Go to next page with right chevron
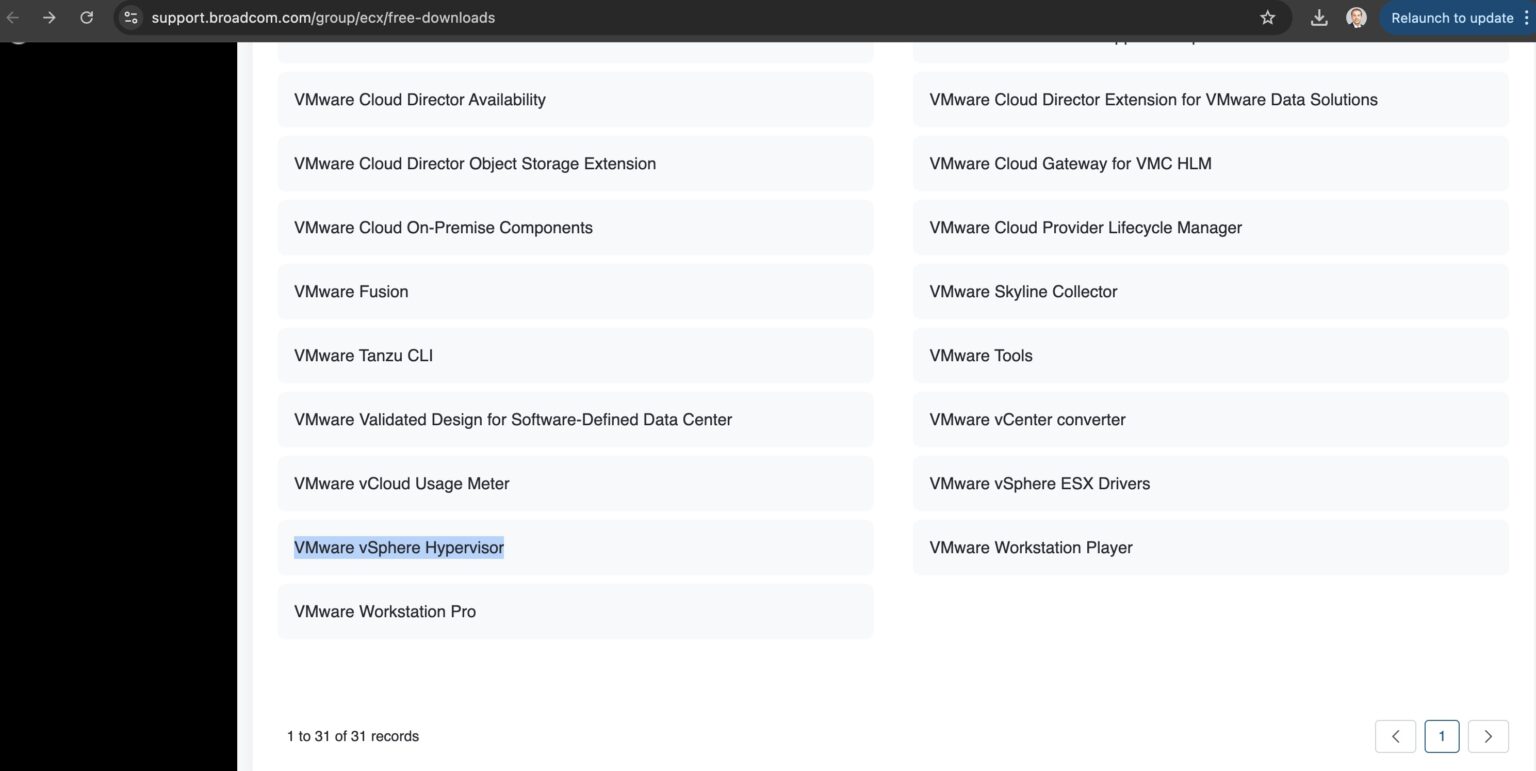The height and width of the screenshot is (771, 1536). (1487, 735)
